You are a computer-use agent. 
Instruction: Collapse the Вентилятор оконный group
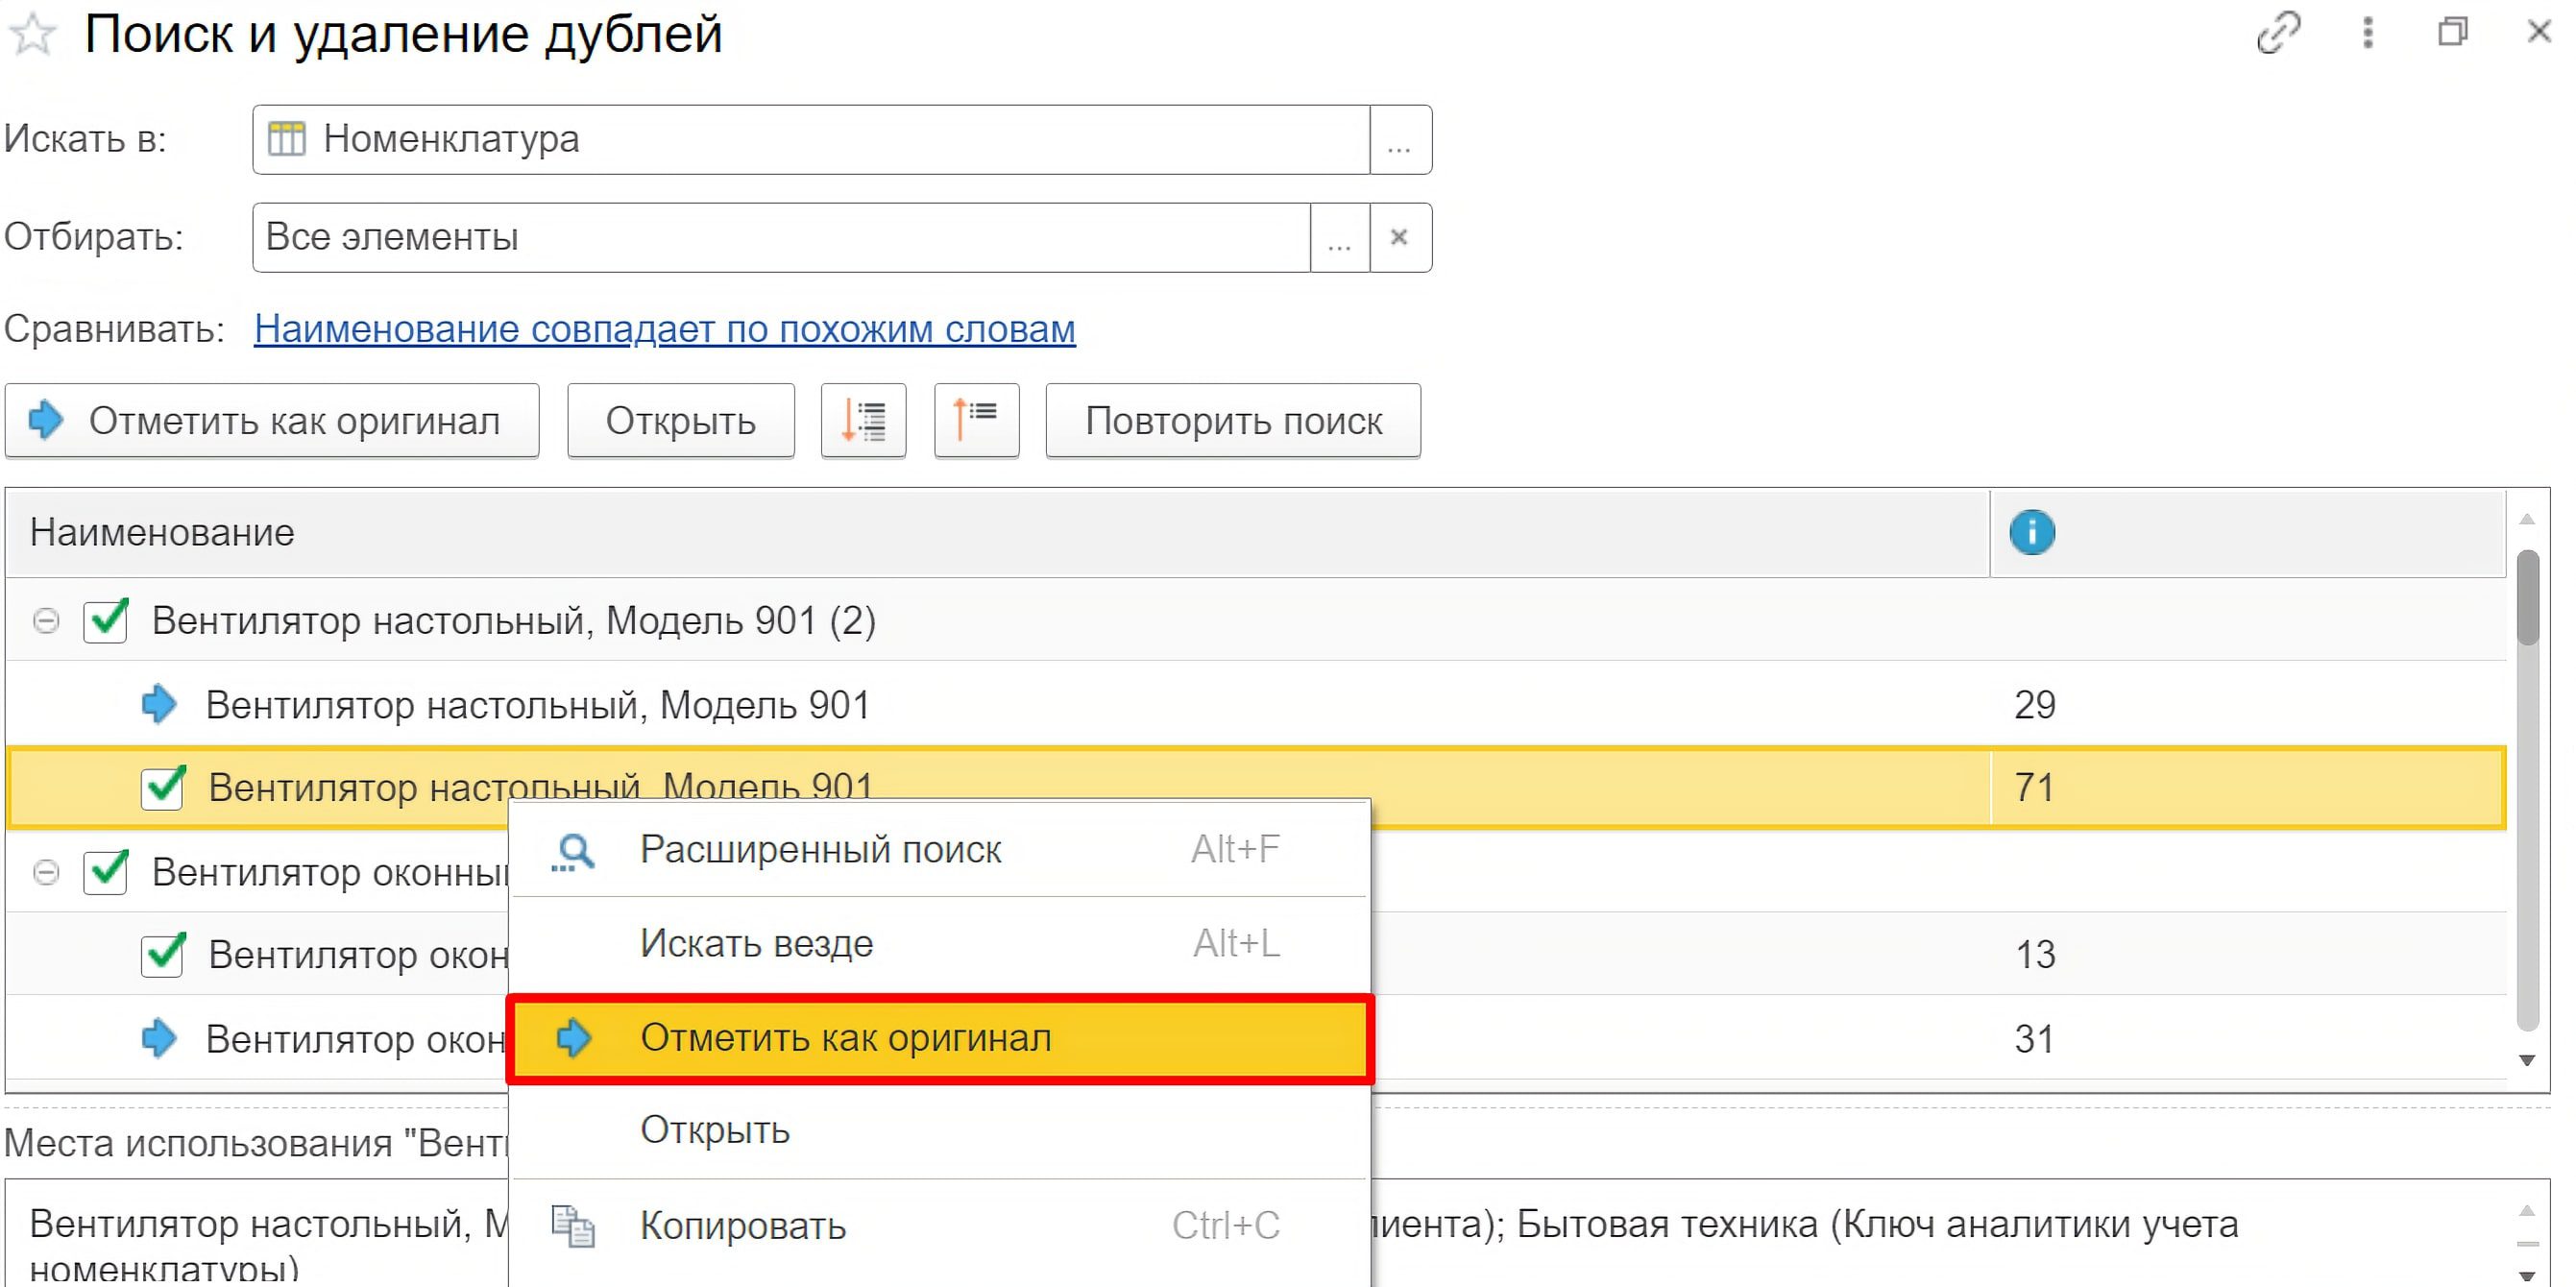pyautogui.click(x=46, y=873)
